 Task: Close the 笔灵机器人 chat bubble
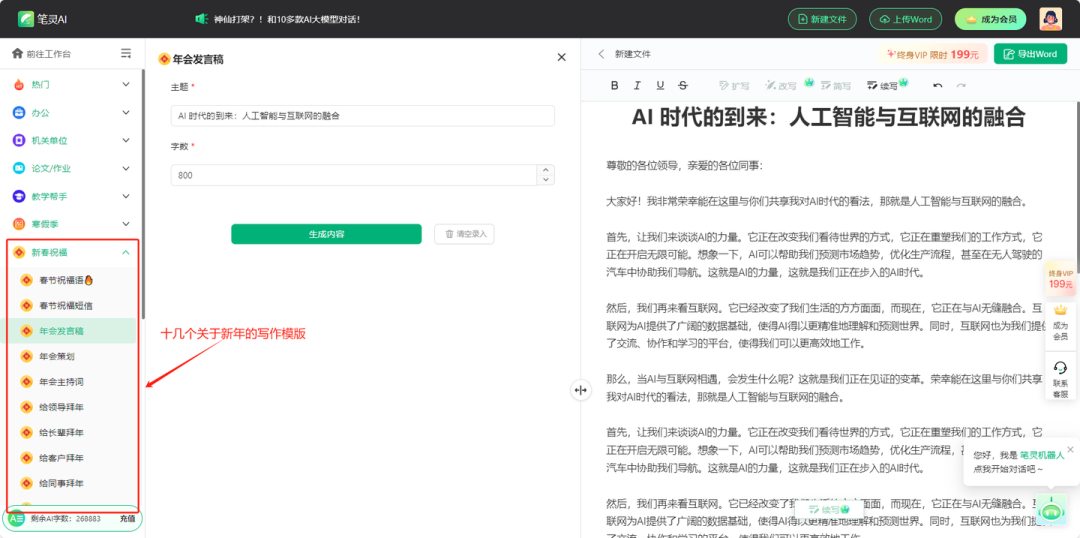(x=1070, y=449)
